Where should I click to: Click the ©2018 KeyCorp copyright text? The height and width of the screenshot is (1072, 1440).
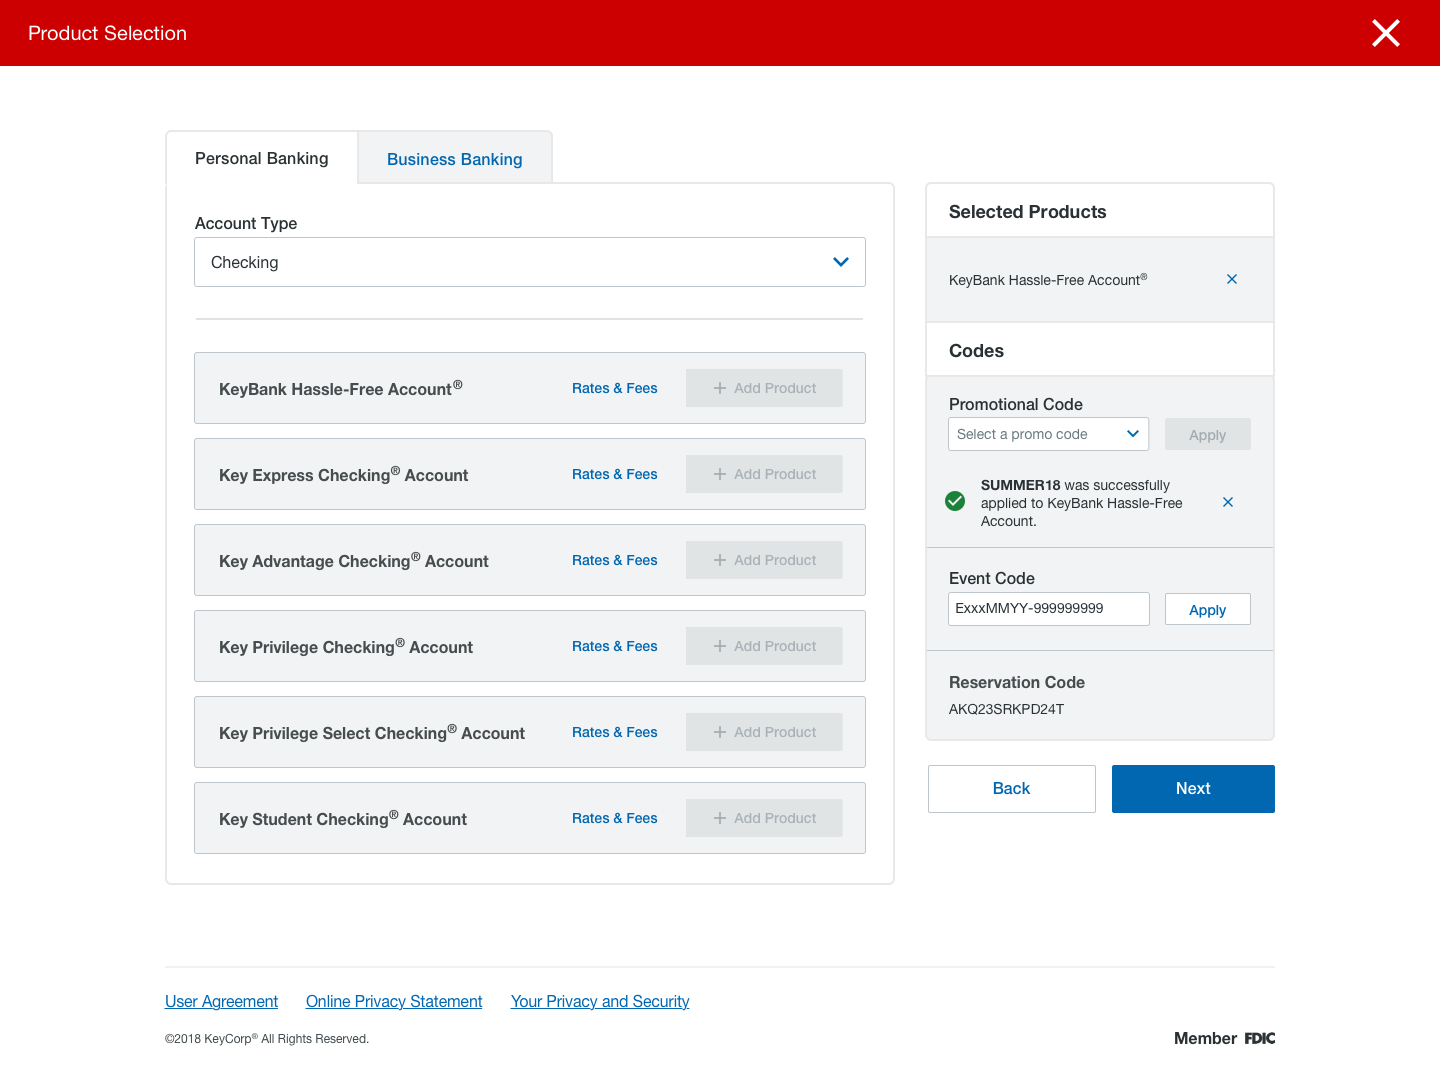pos(267,1039)
